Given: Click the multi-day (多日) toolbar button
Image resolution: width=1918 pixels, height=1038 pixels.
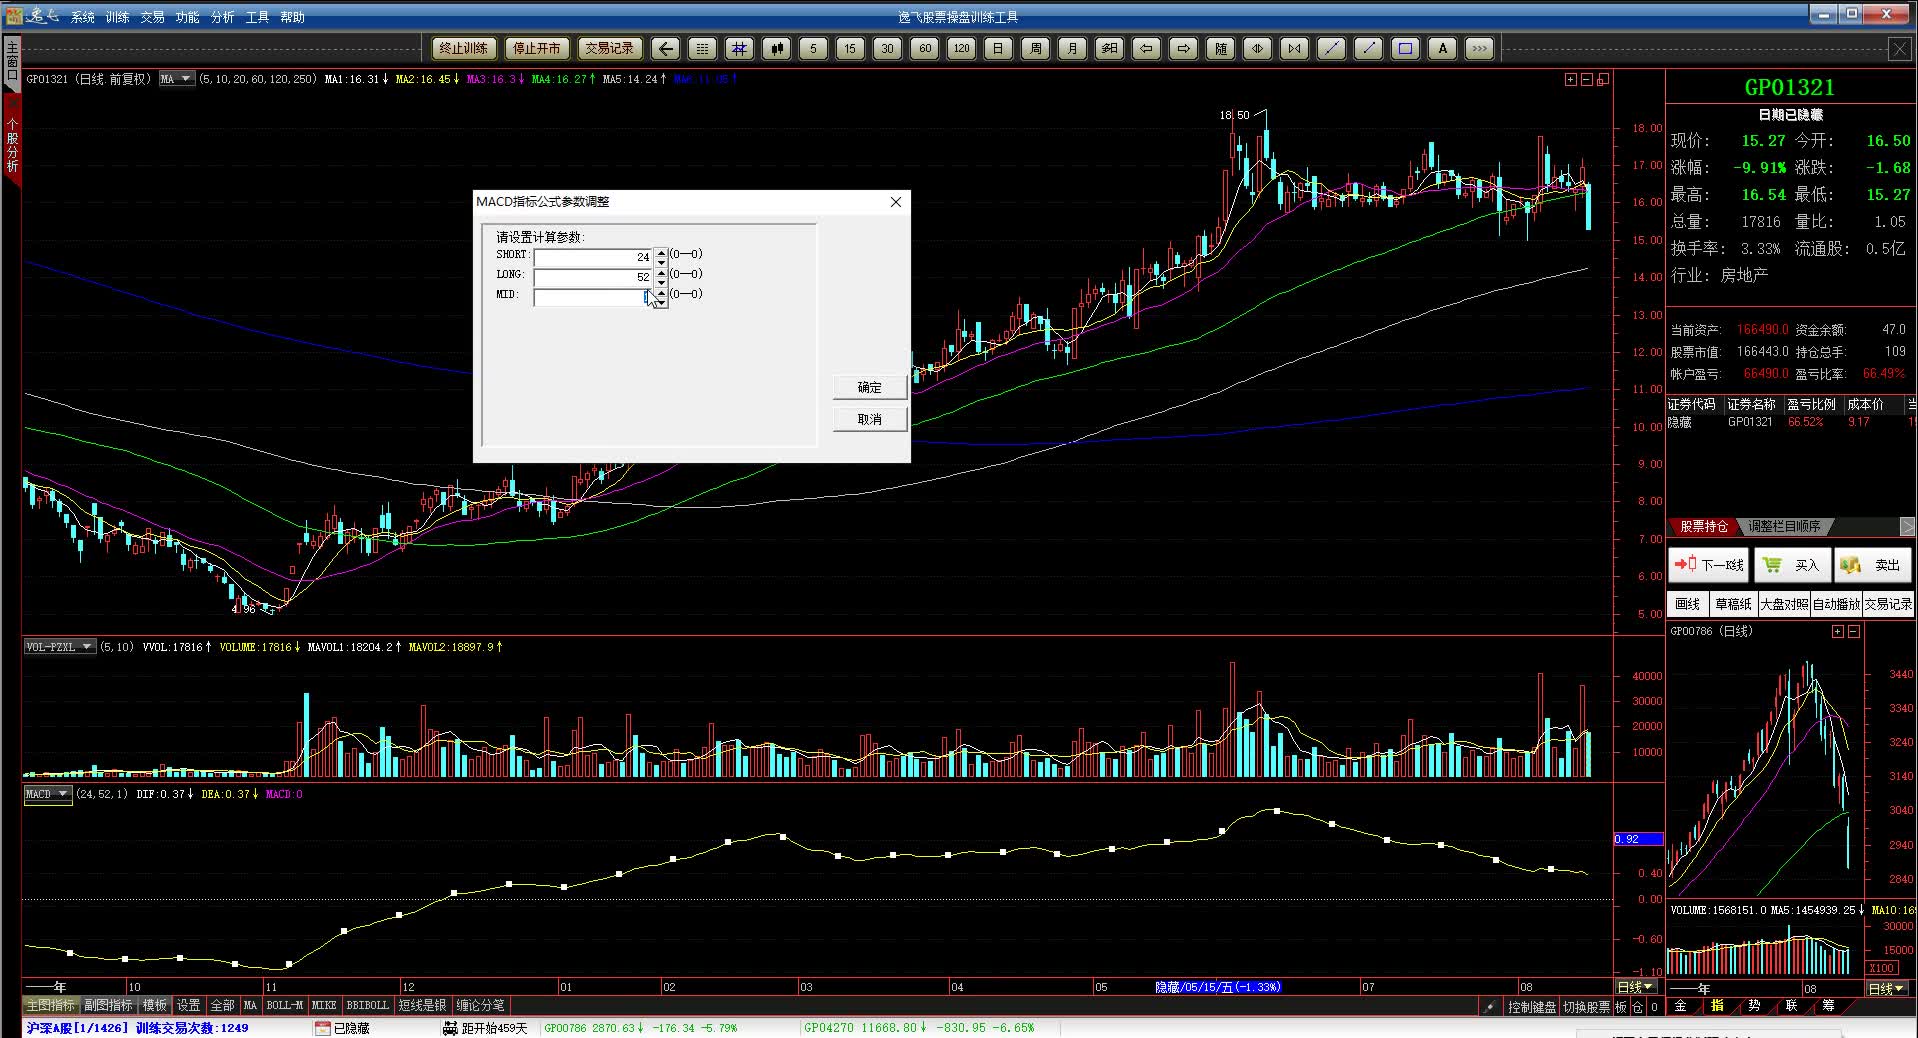Looking at the screenshot, I should point(1109,48).
